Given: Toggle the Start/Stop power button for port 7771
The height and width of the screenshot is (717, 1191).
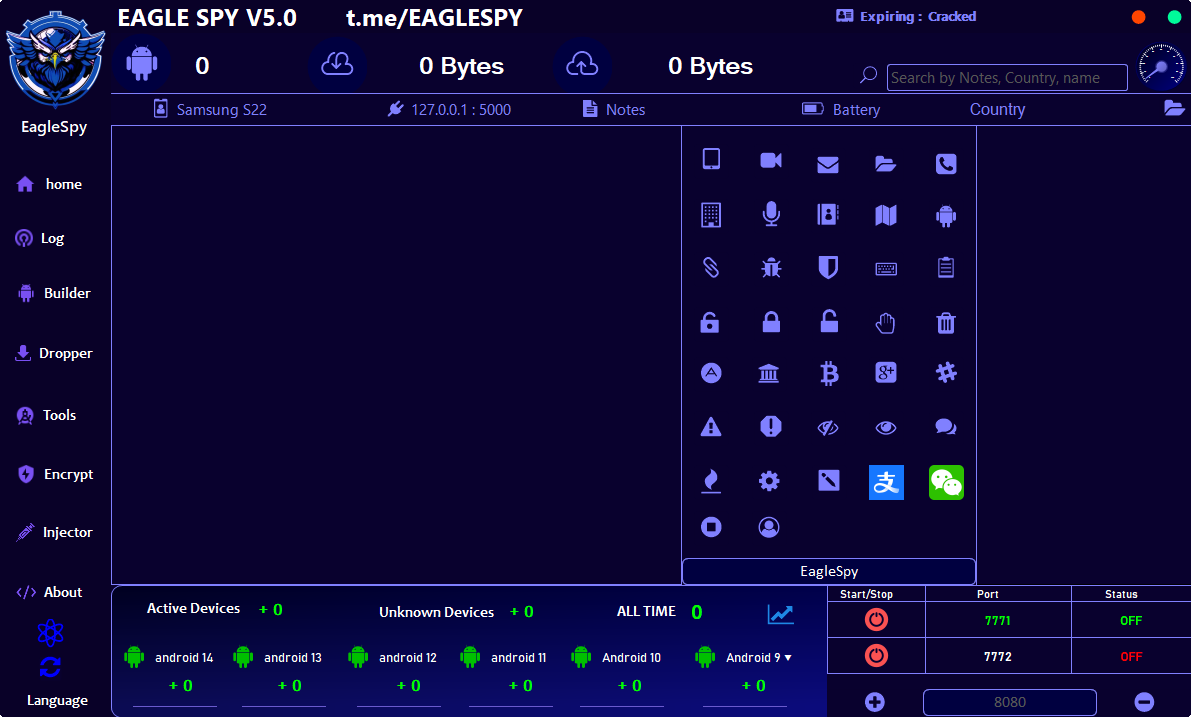Looking at the screenshot, I should point(876,619).
